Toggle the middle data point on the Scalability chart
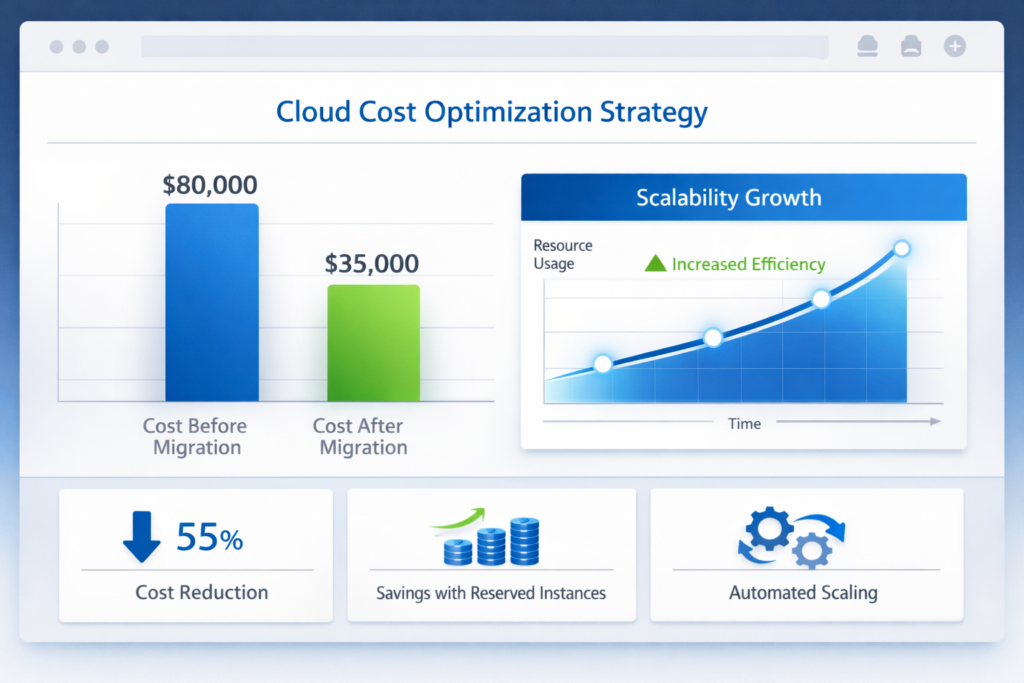 tap(712, 337)
